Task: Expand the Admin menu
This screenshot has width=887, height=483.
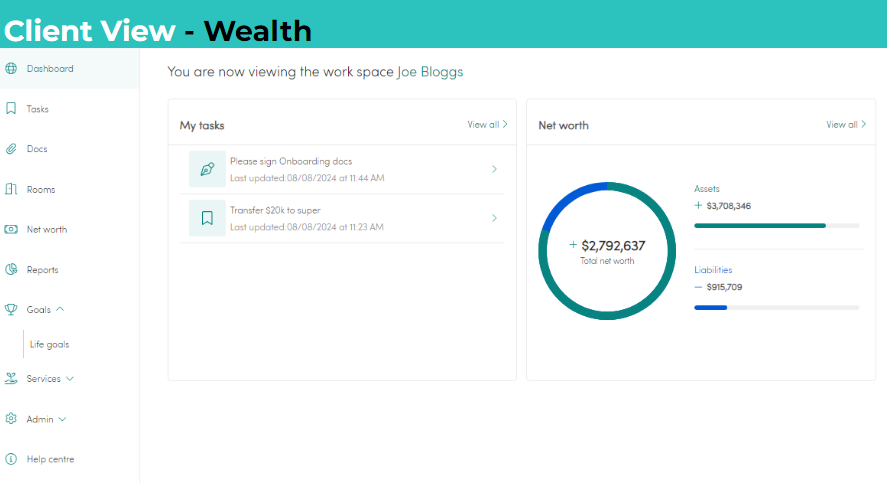Action: point(62,419)
